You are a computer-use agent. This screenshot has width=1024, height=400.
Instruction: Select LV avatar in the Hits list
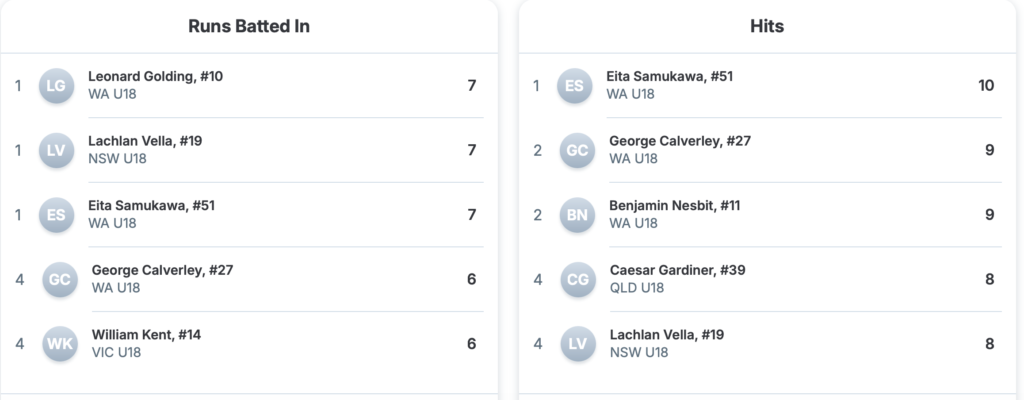pos(578,344)
